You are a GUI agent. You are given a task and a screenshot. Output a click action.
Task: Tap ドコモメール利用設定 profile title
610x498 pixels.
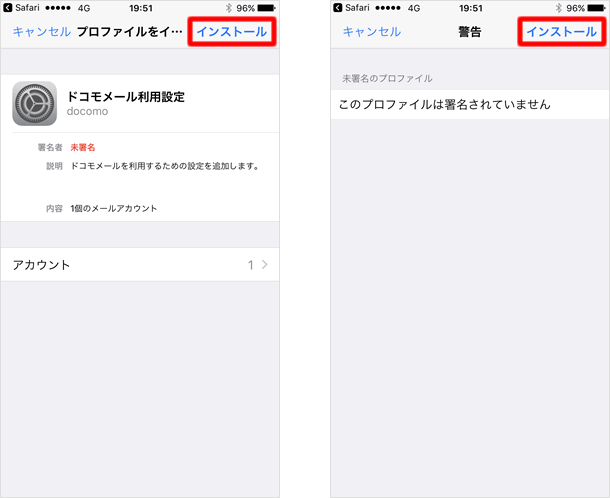point(126,96)
